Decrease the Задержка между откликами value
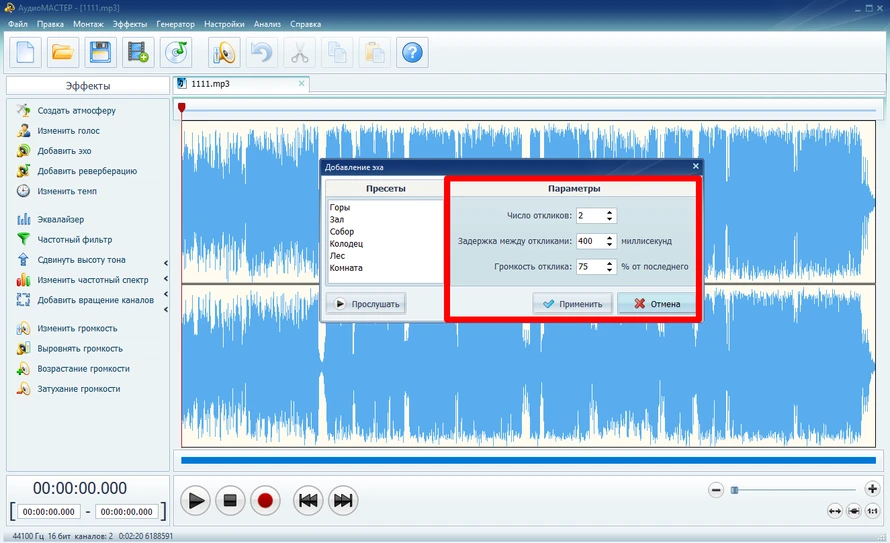Image resolution: width=890 pixels, height=543 pixels. [611, 245]
